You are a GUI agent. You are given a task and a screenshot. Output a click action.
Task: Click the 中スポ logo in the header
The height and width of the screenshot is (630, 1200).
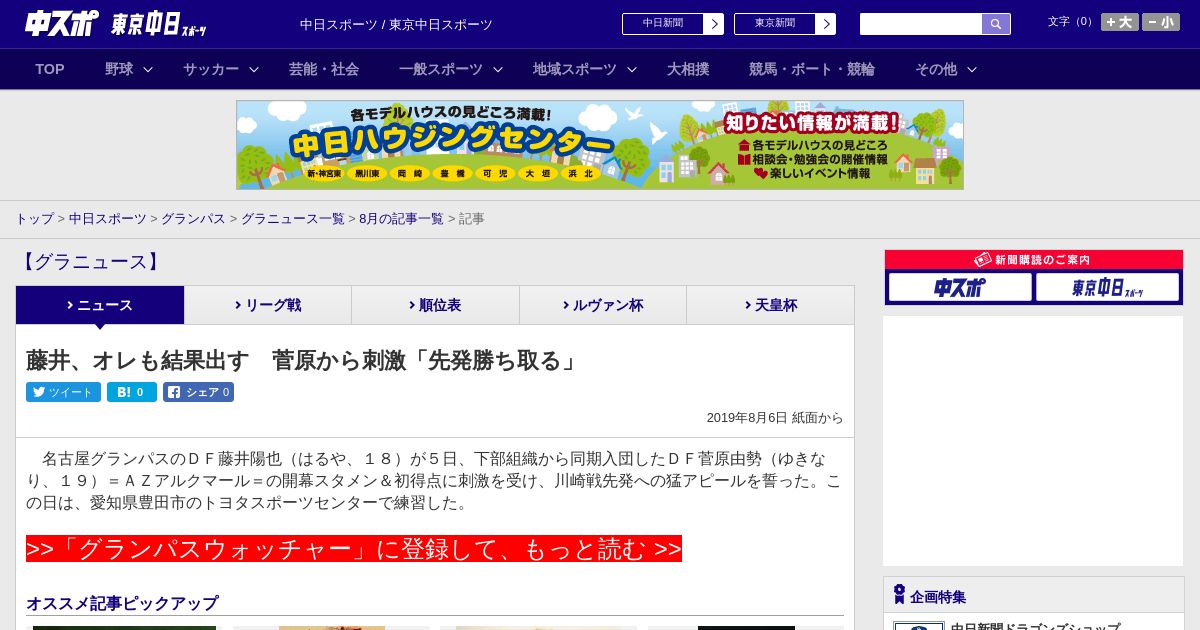(62, 23)
